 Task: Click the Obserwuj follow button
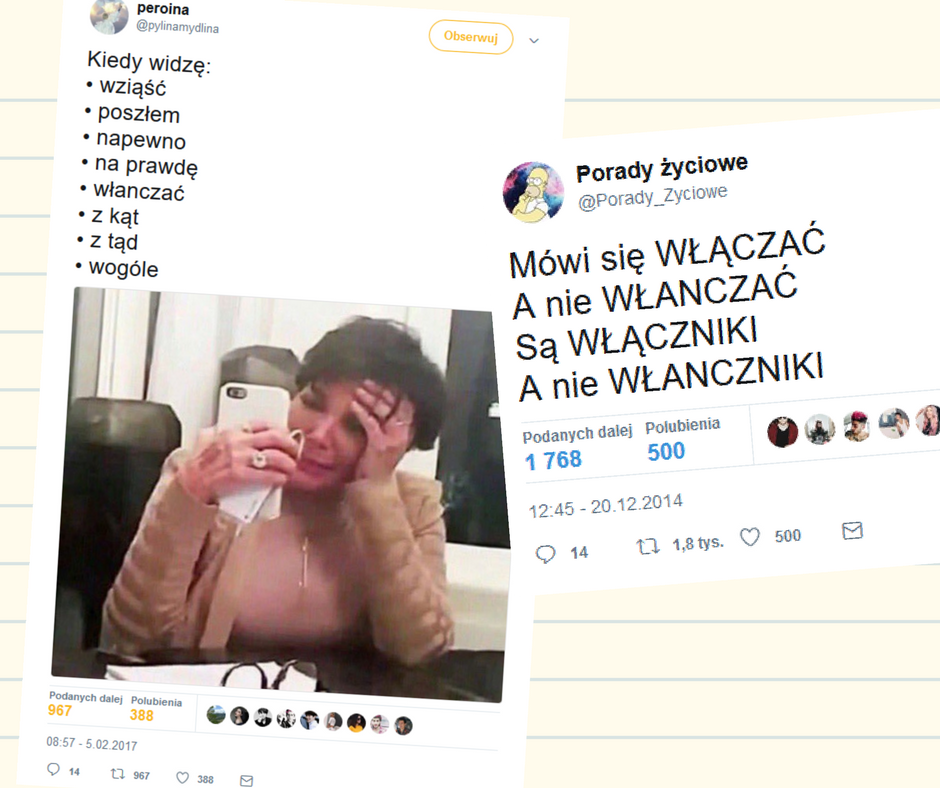[471, 37]
